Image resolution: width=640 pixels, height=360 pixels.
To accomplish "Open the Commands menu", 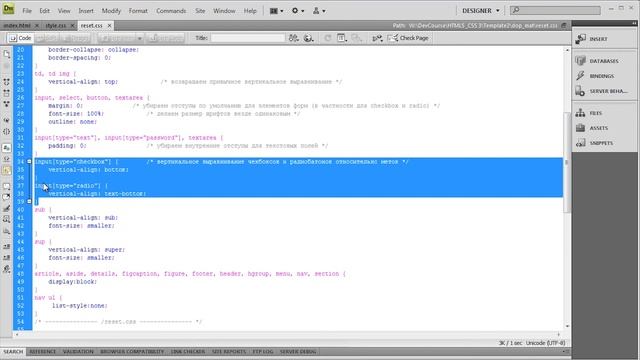I will [x=171, y=11].
